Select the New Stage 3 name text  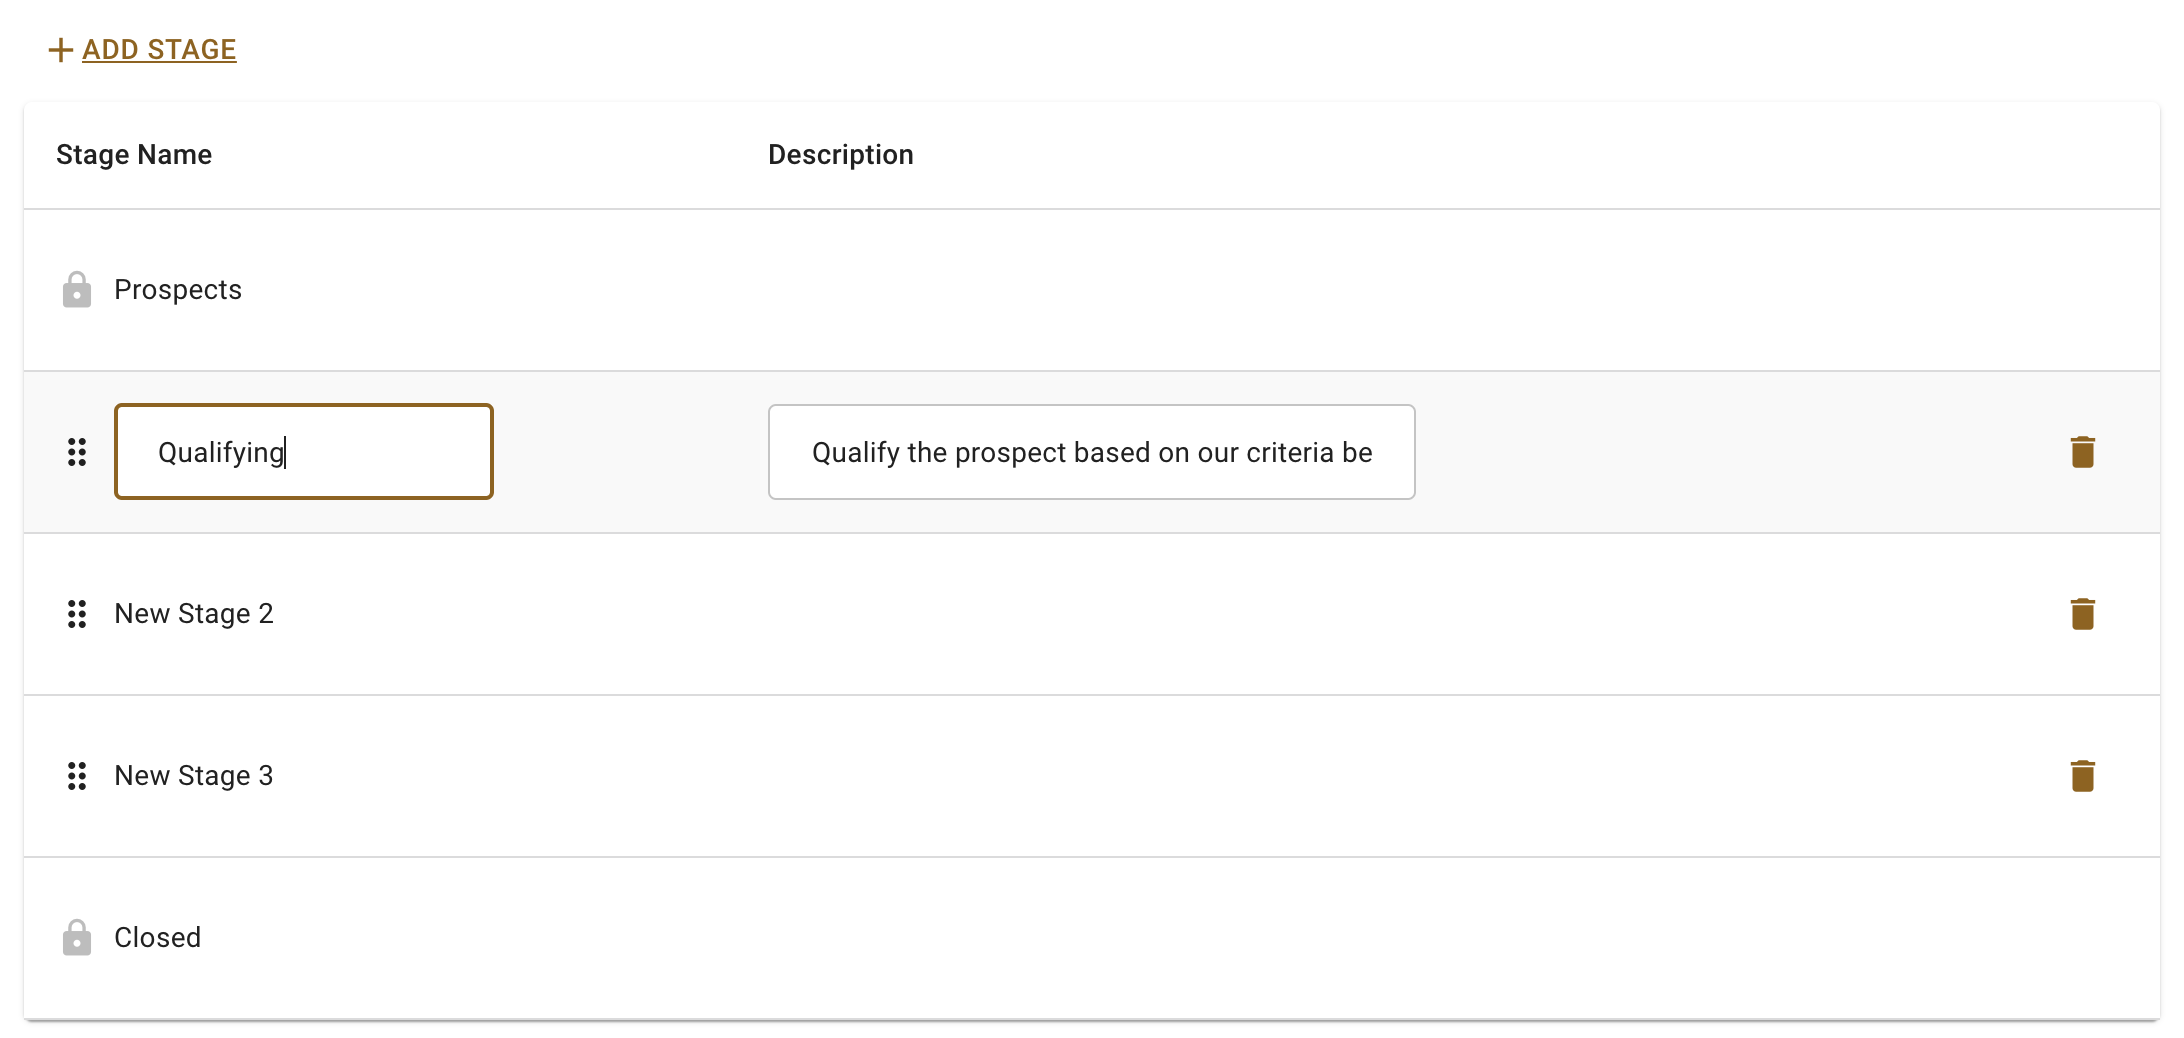click(194, 776)
